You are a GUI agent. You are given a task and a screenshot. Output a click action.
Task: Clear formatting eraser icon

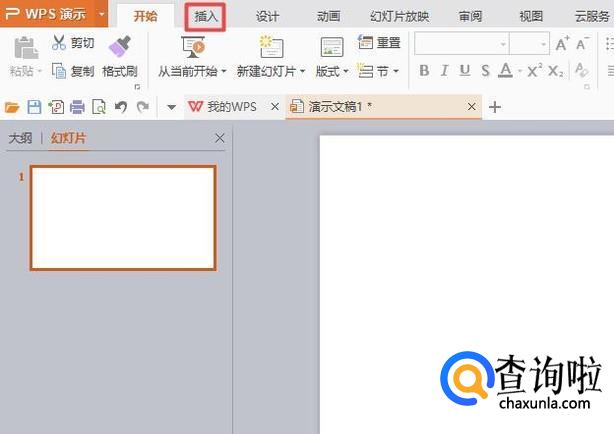click(581, 71)
